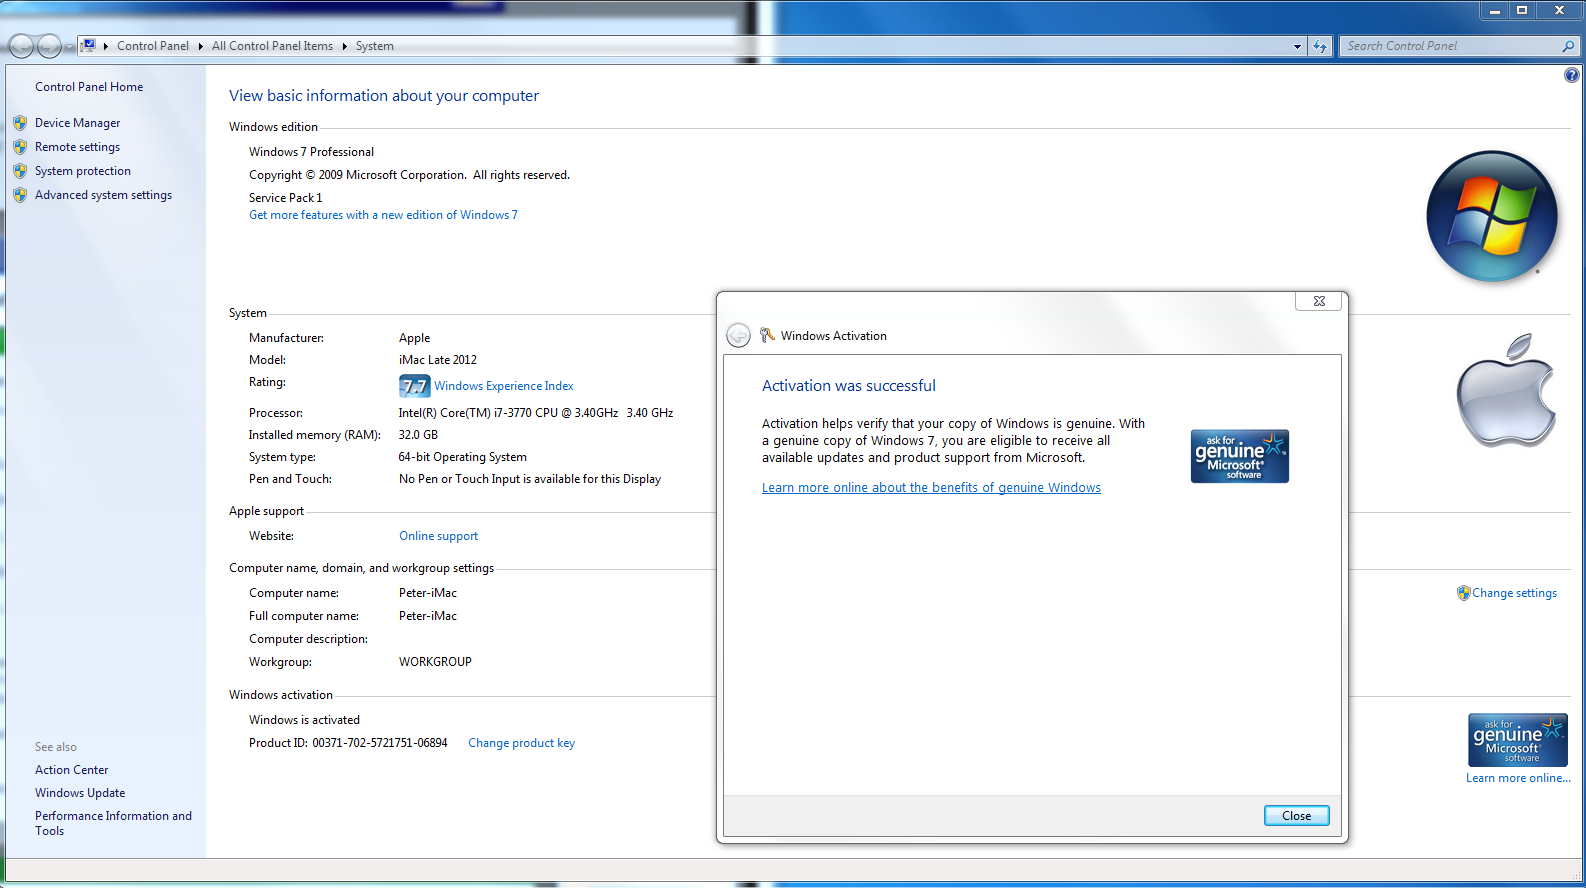
Task: Maximize the System Control Panel window
Action: tap(1522, 10)
